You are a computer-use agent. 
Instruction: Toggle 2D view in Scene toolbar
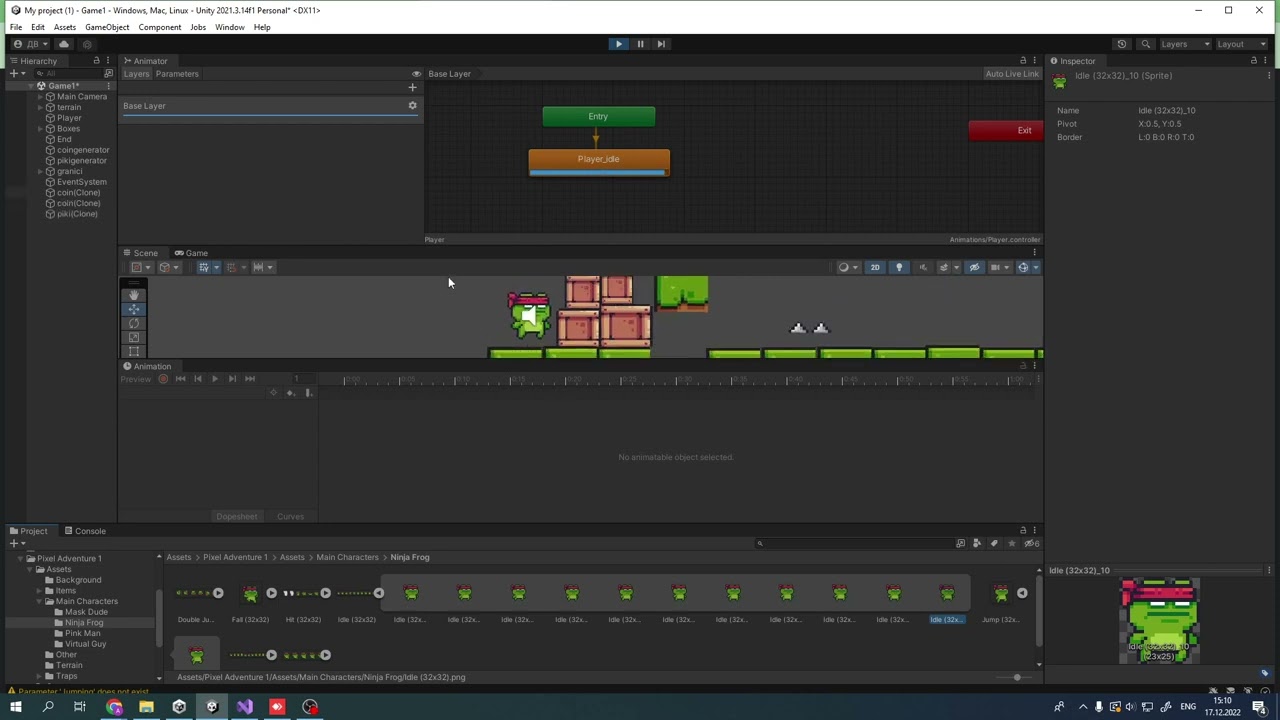(875, 267)
